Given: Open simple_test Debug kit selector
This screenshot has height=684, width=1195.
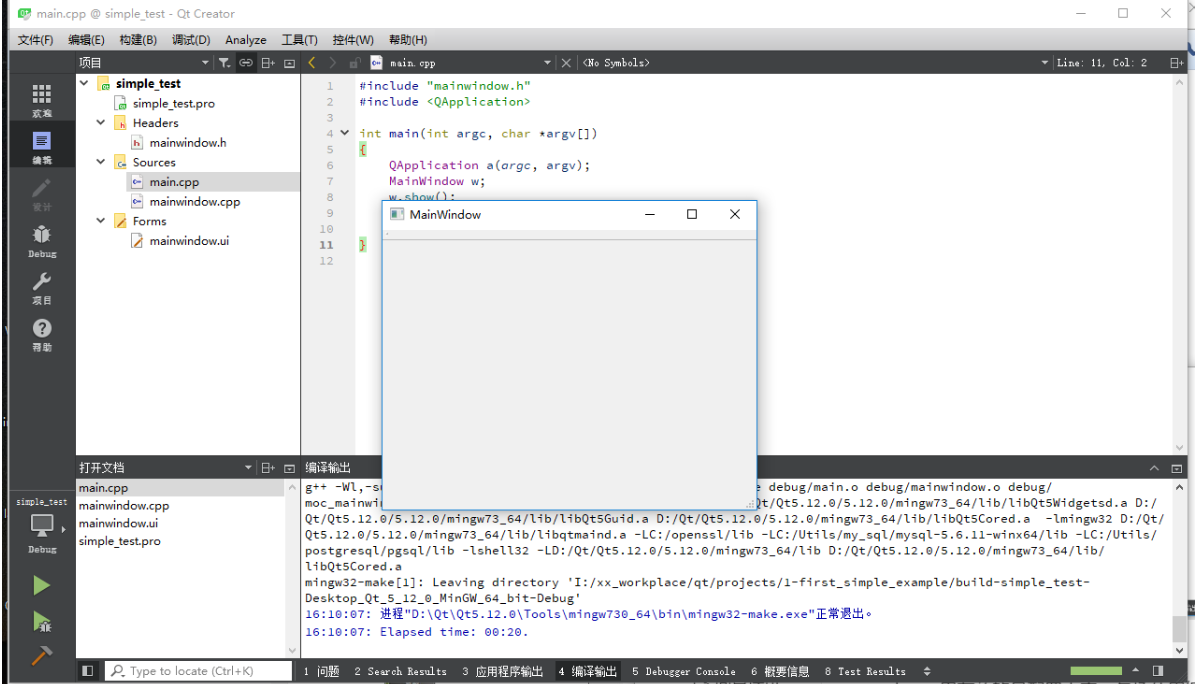Looking at the screenshot, I should (x=42, y=525).
